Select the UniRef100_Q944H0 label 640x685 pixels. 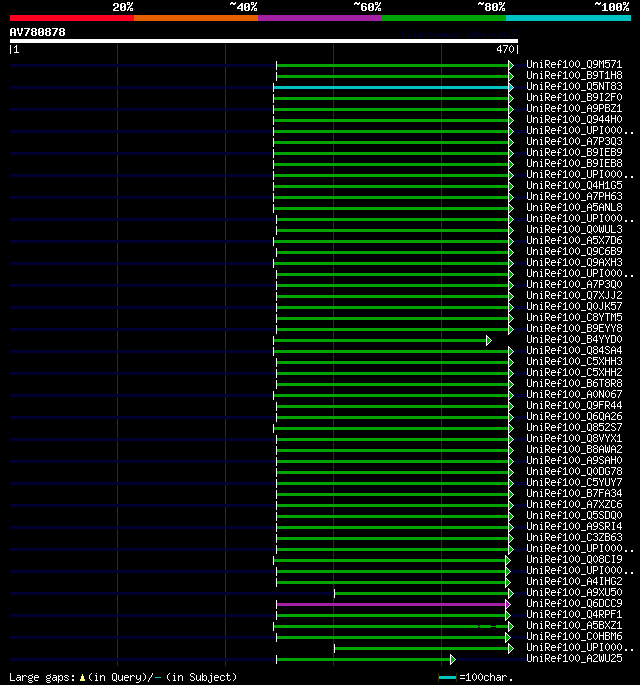(574, 120)
